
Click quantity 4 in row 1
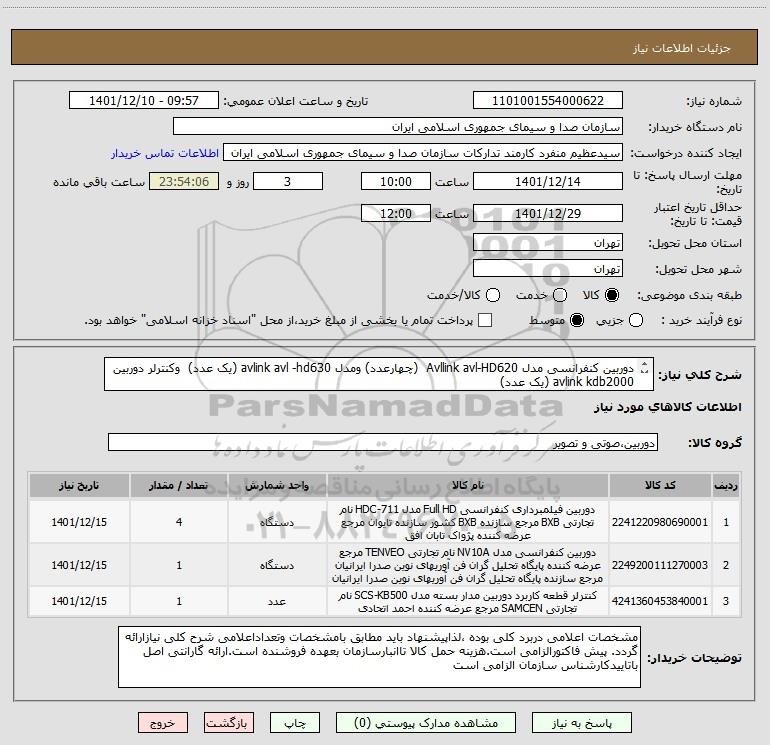coord(179,522)
